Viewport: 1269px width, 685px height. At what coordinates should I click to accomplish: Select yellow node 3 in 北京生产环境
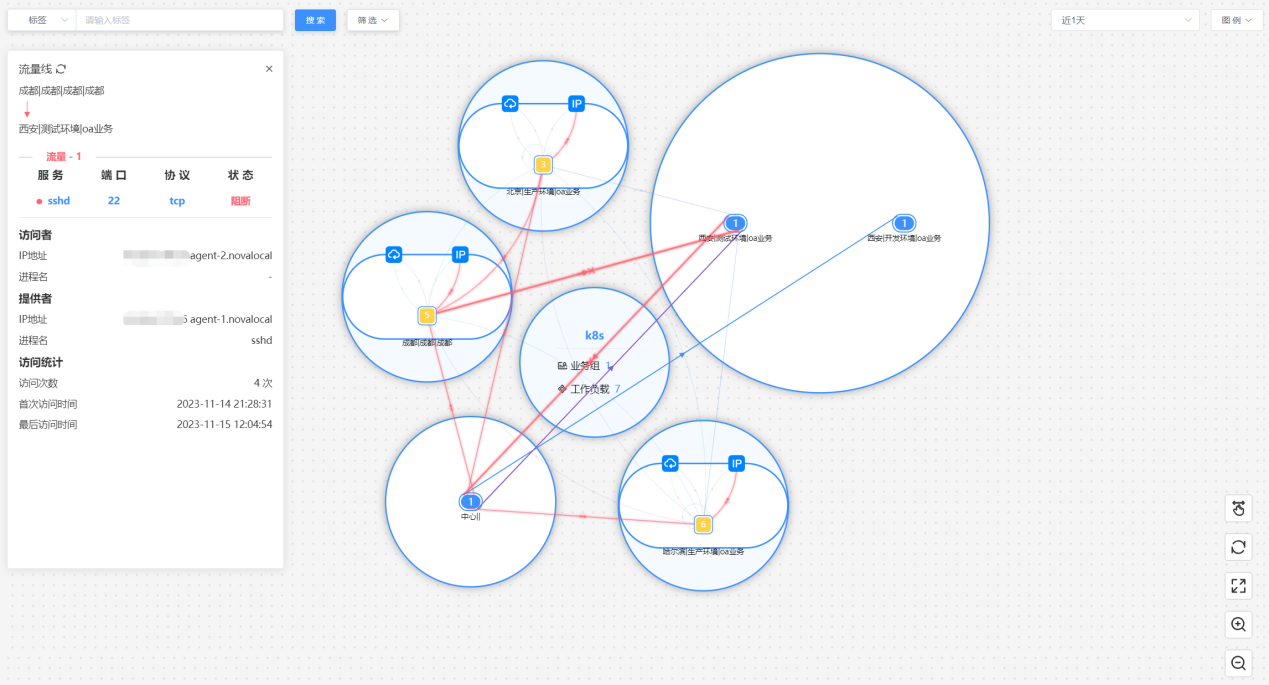543,165
